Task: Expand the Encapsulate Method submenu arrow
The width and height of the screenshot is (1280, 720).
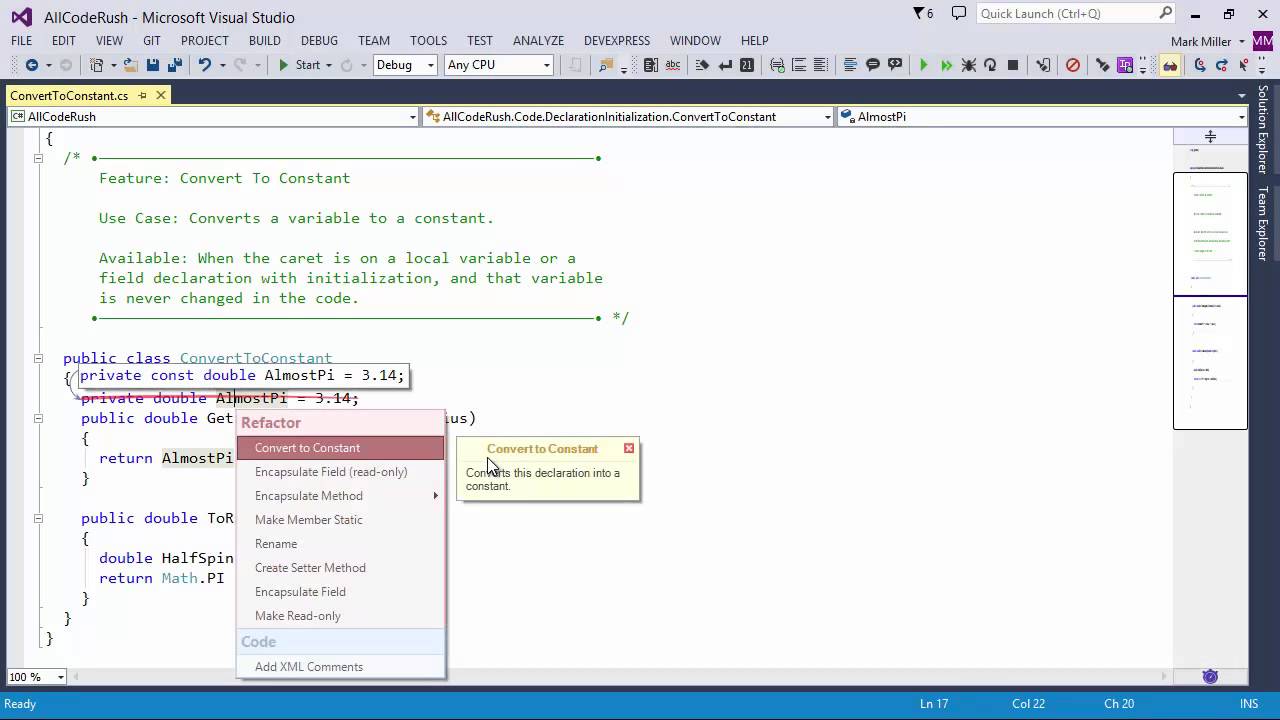Action: point(435,496)
